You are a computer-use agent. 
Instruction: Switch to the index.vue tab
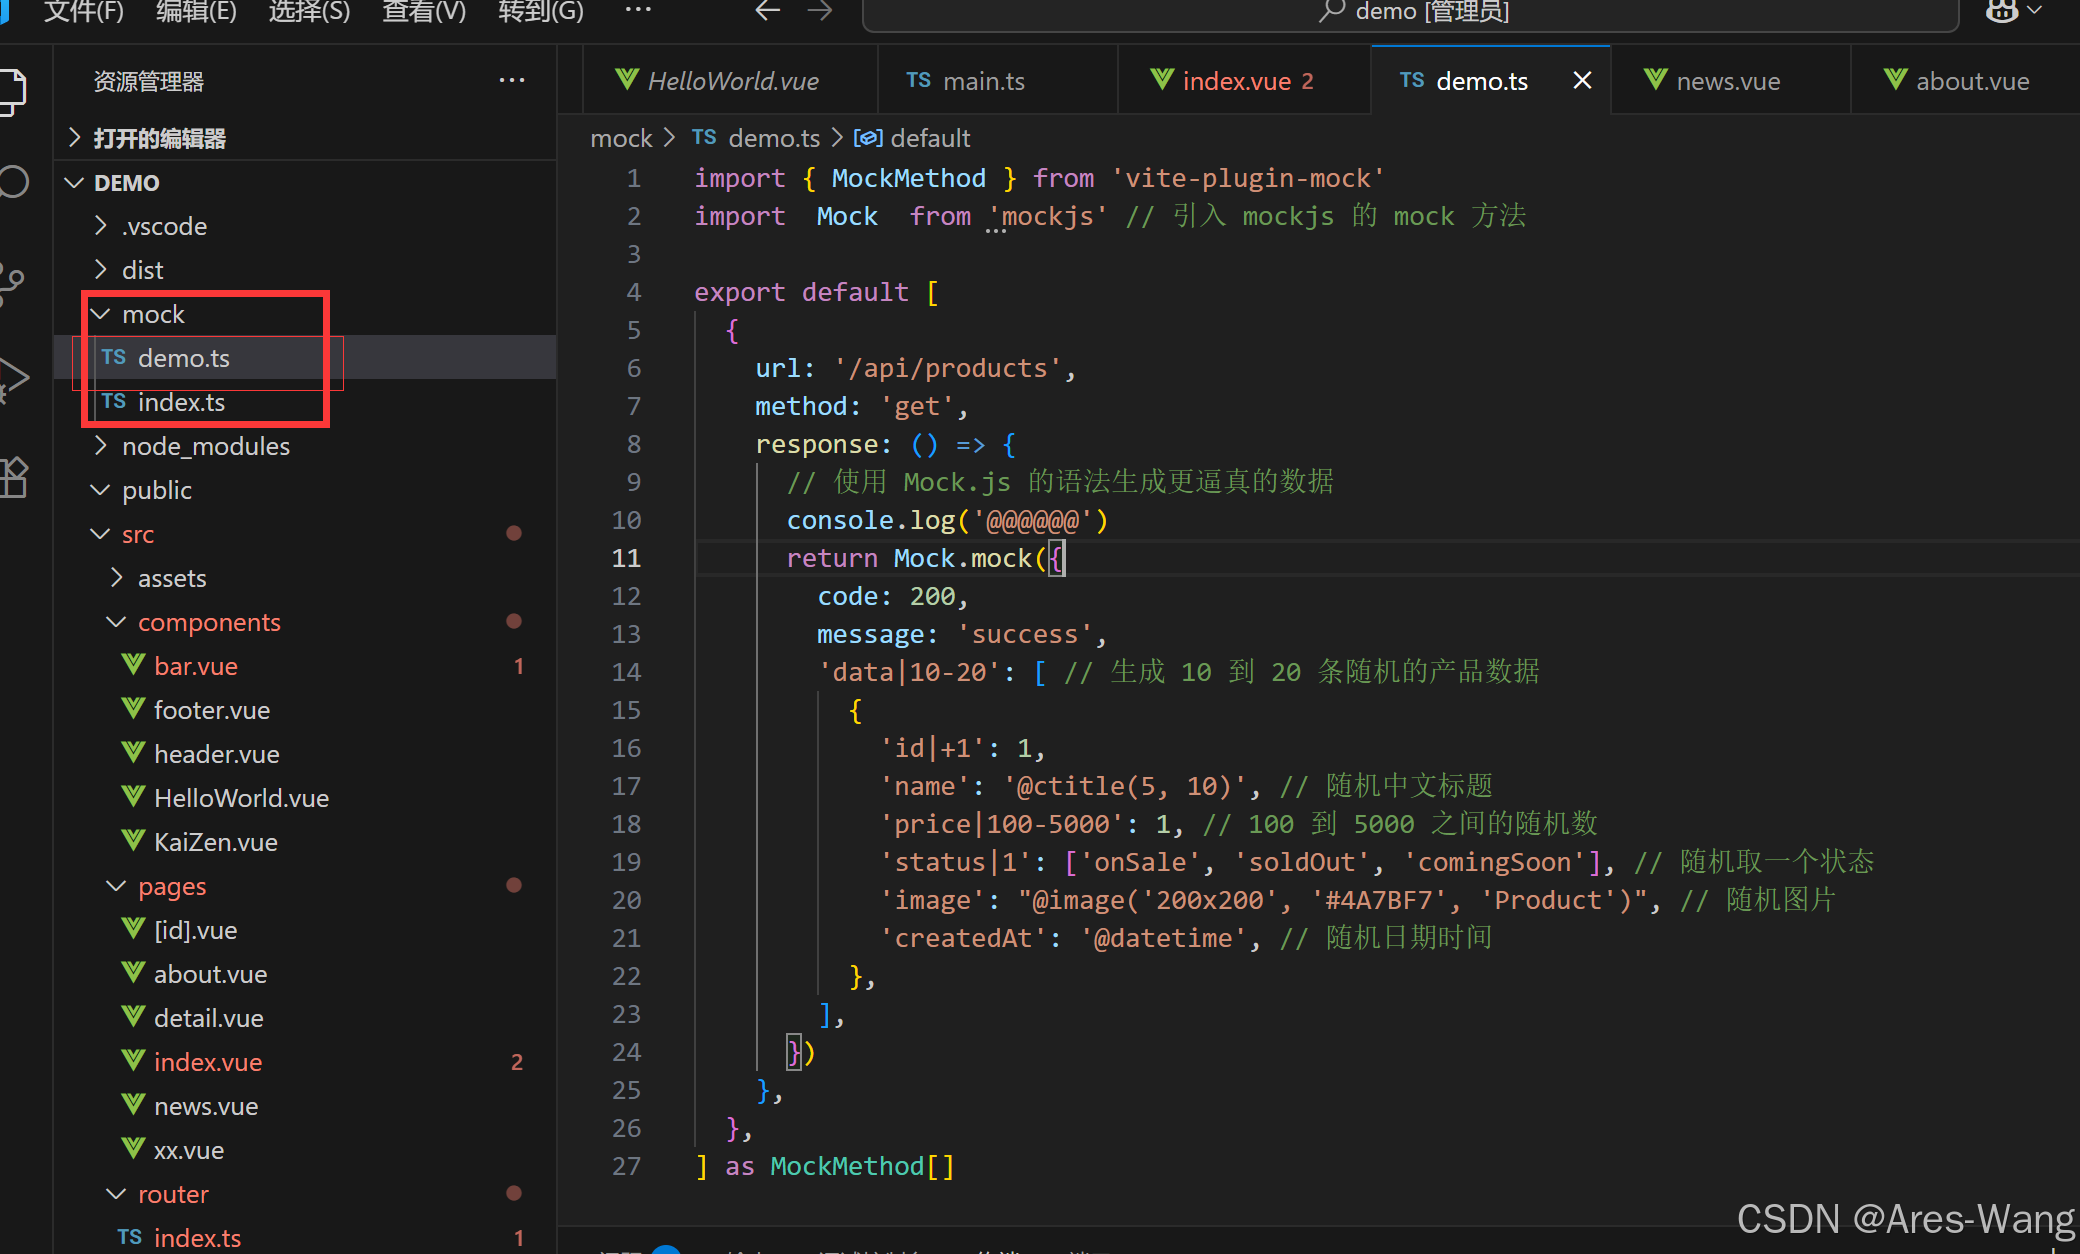point(1244,81)
